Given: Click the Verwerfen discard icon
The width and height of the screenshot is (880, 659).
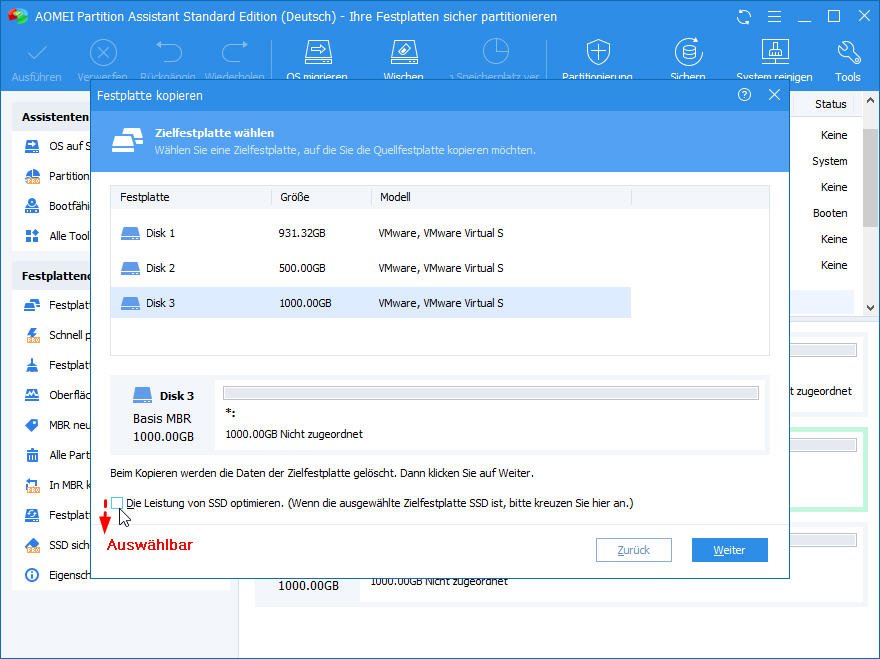Looking at the screenshot, I should tap(103, 54).
